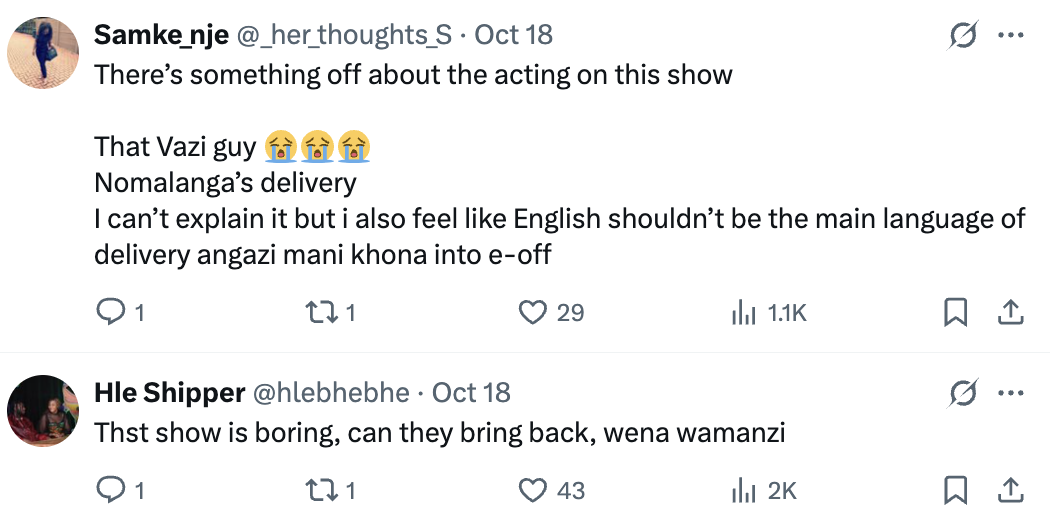
Task: View analytics on Samke_nje's 1.1K views tweet
Action: (x=742, y=313)
